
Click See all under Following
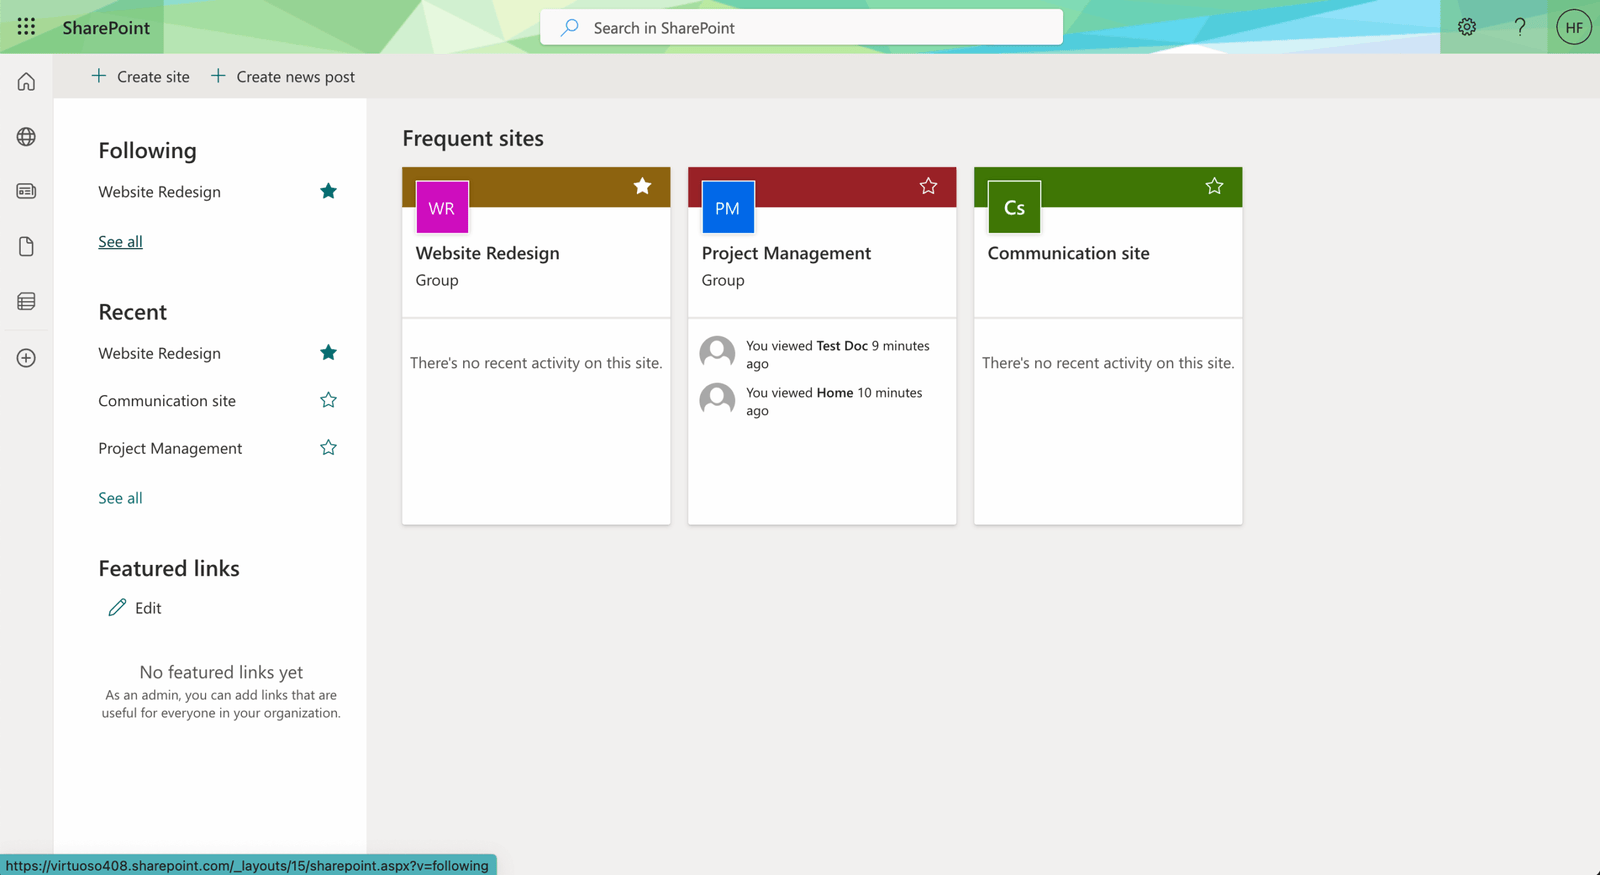coord(120,241)
